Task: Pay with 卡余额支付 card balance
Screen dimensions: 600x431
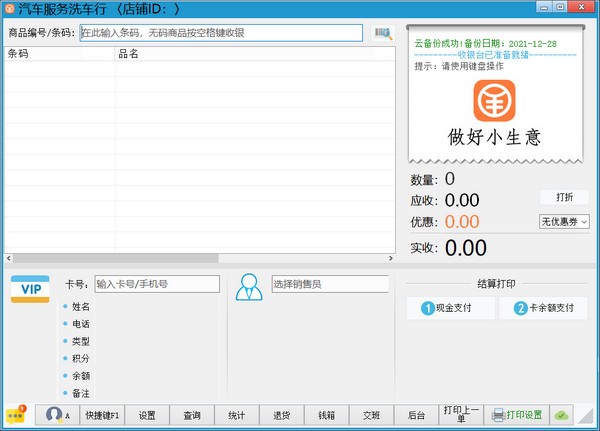Action: point(543,308)
